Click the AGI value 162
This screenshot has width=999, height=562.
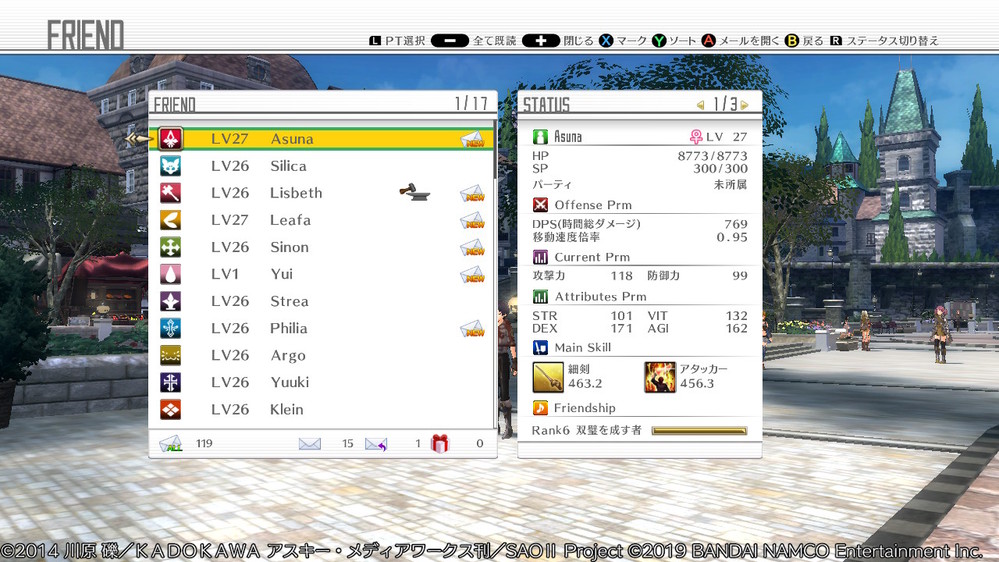736,328
